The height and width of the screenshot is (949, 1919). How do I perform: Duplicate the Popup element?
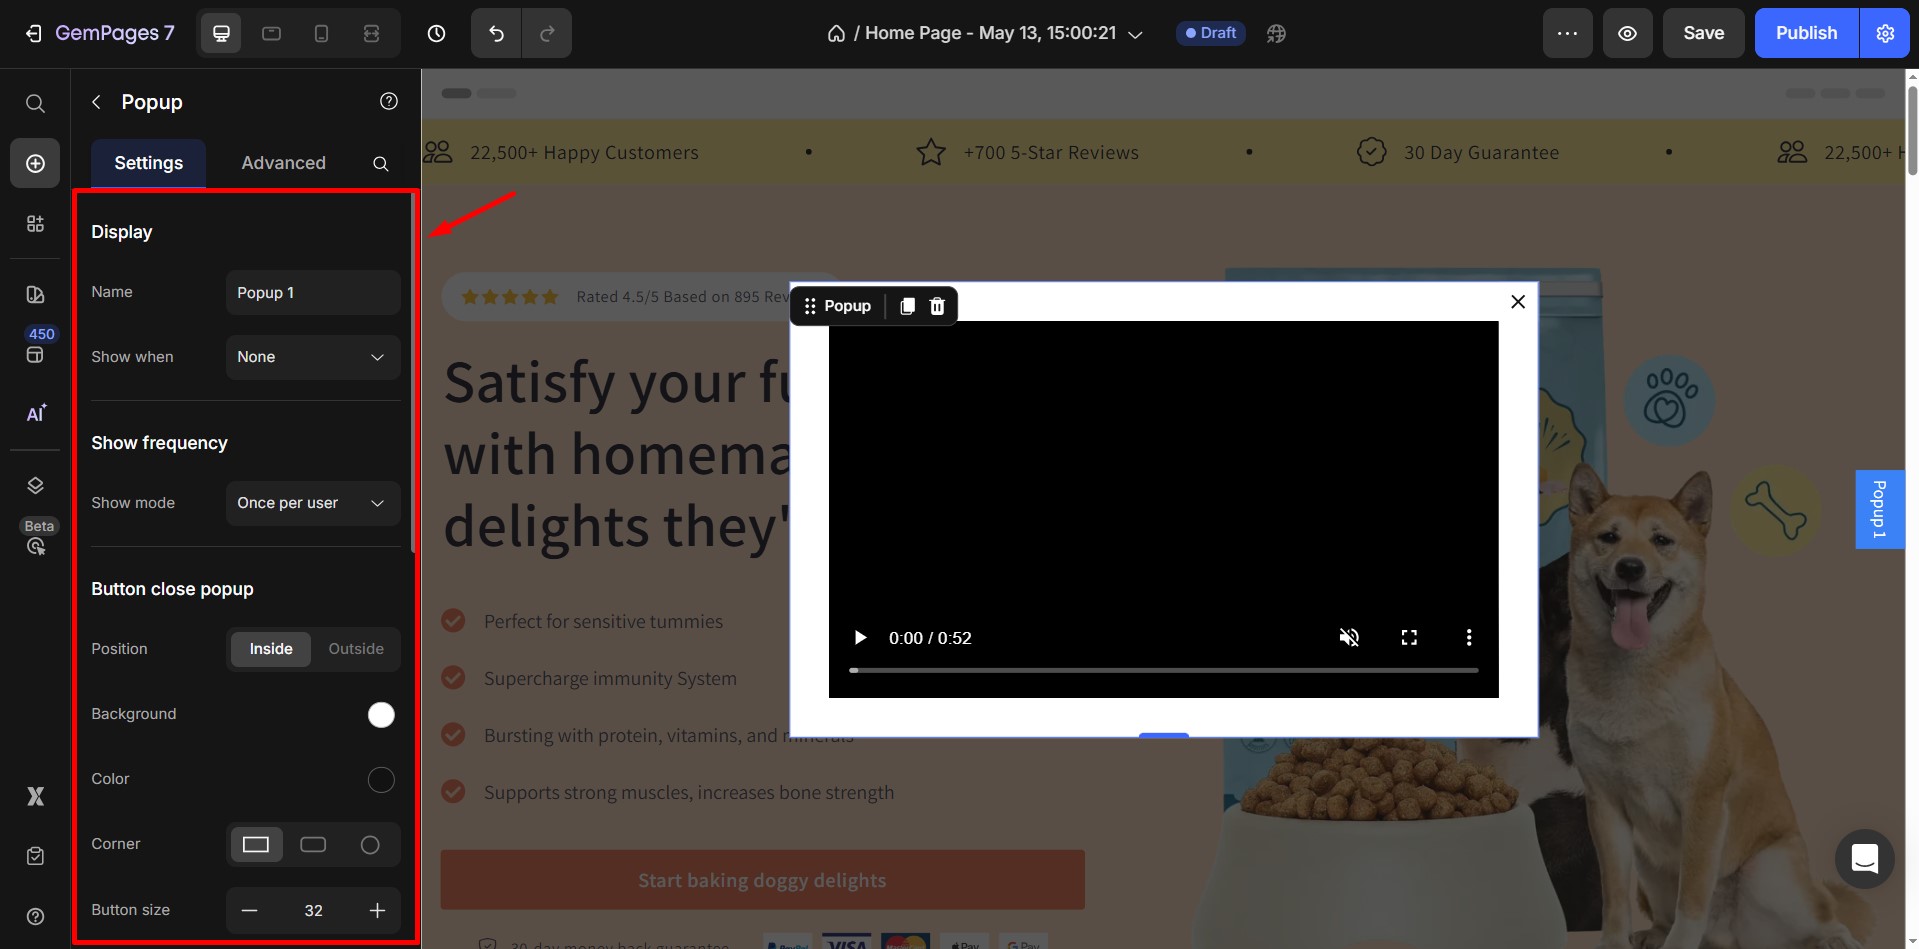pyautogui.click(x=907, y=306)
